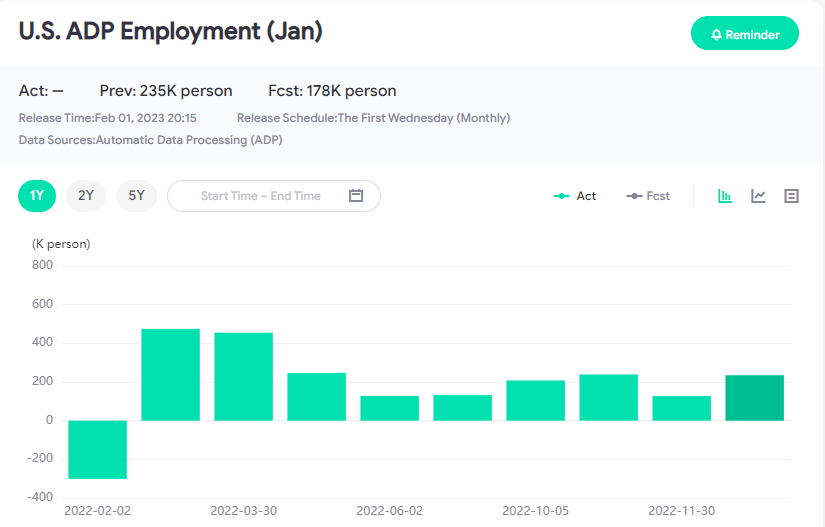Click the Start Time placeholder in date field
The height and width of the screenshot is (527, 825).
[229, 196]
